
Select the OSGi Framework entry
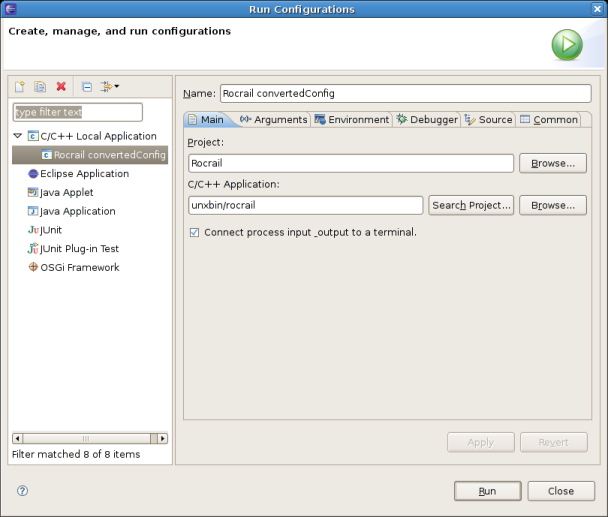(x=79, y=268)
